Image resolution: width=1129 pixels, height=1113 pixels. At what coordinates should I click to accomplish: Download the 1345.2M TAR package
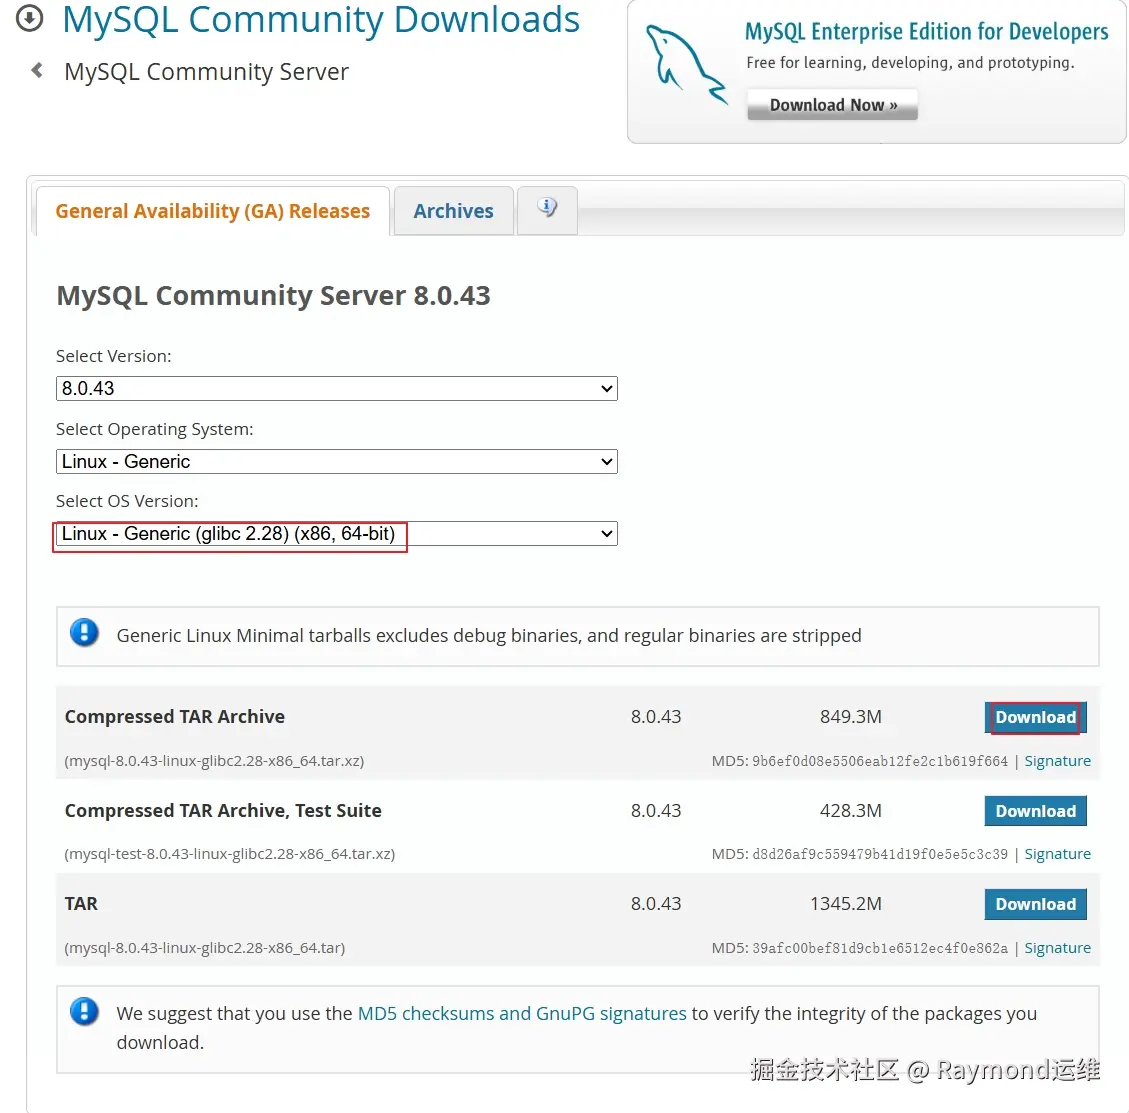(x=1035, y=904)
